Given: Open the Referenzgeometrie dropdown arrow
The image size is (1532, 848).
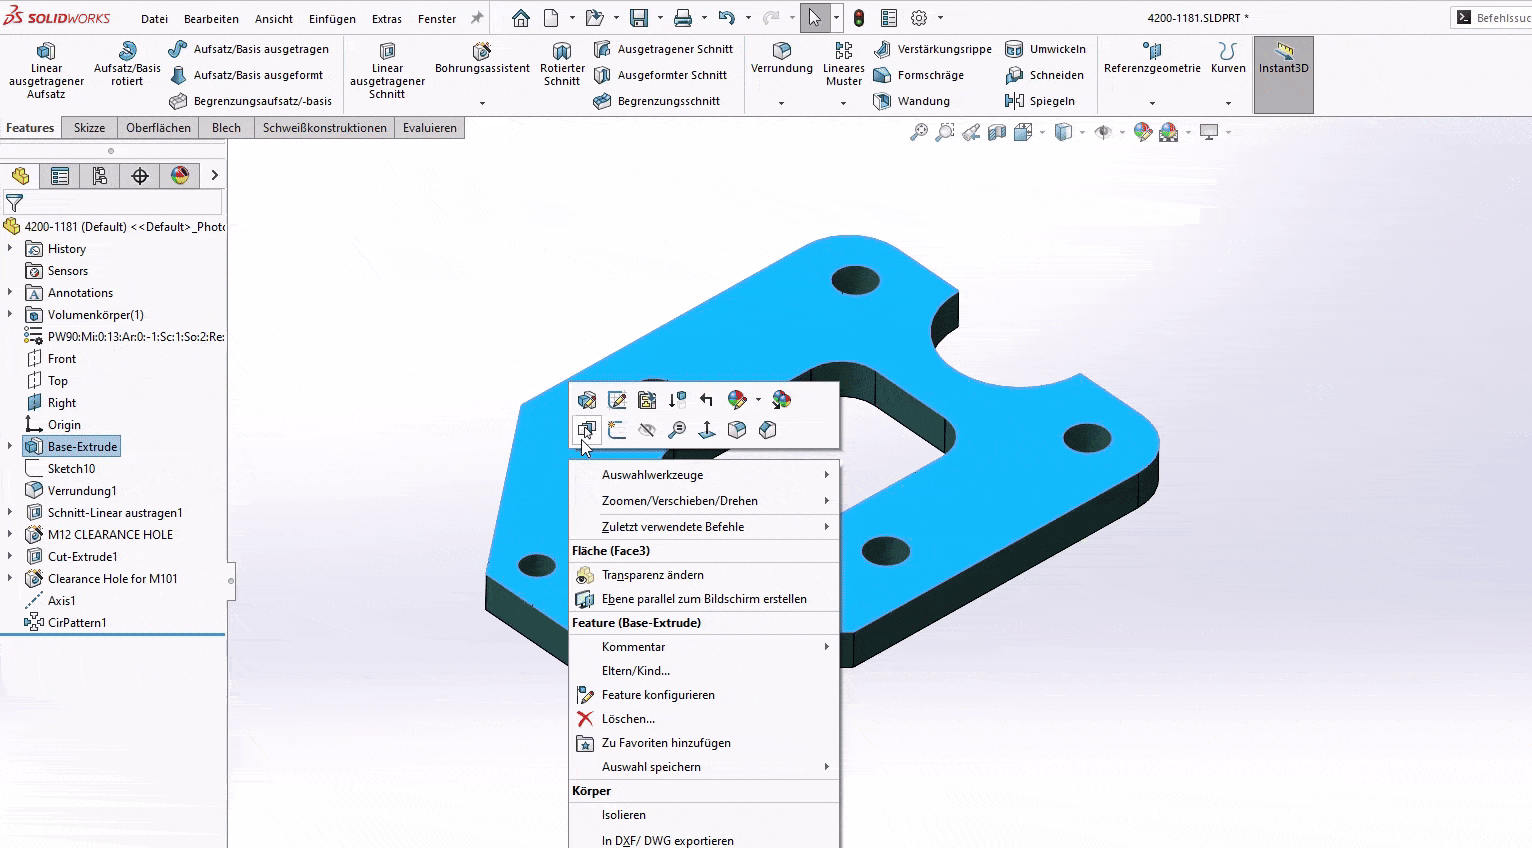Looking at the screenshot, I should tap(1152, 103).
